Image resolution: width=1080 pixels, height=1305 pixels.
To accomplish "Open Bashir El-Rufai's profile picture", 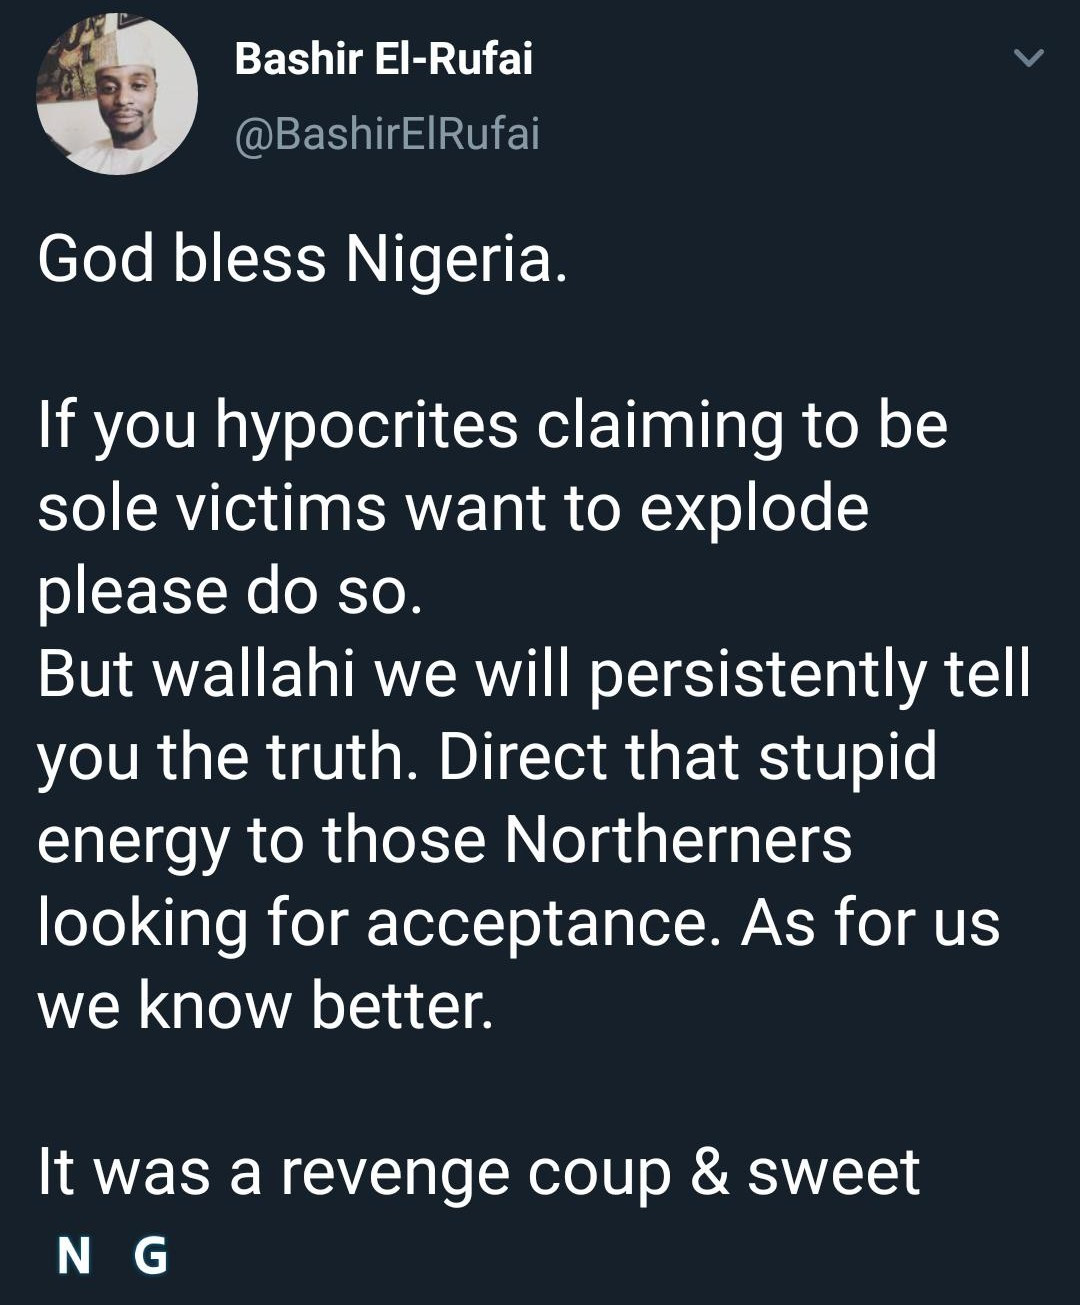I will [117, 95].
